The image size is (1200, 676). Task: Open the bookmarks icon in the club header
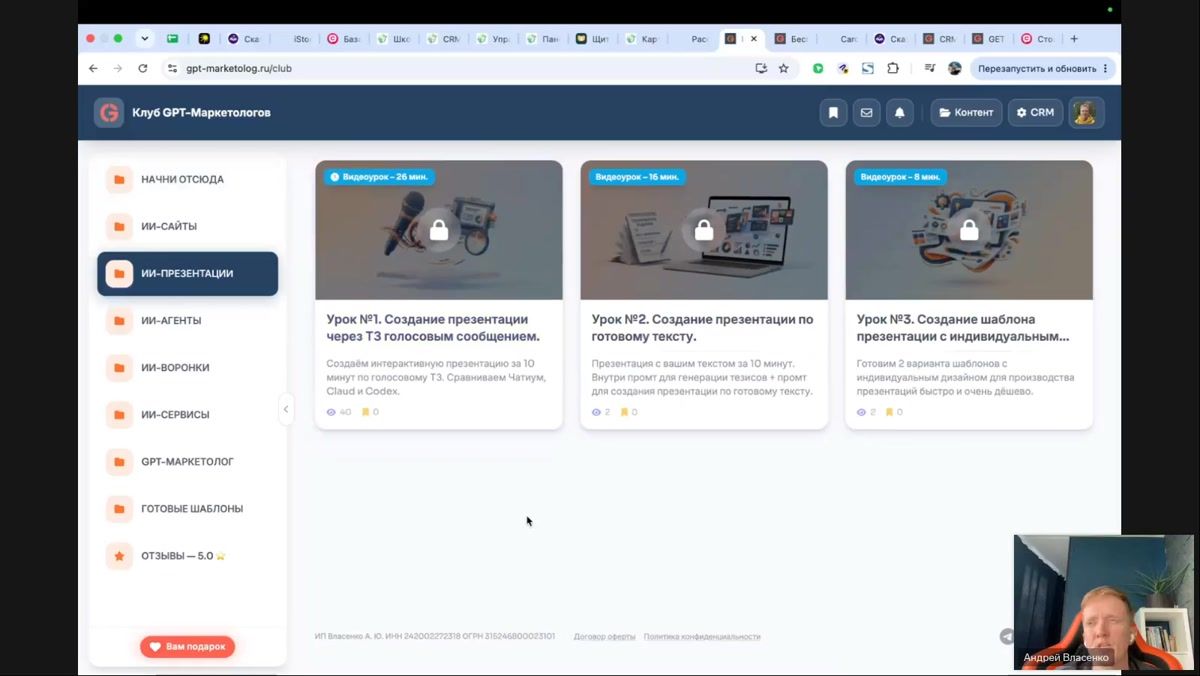point(833,113)
